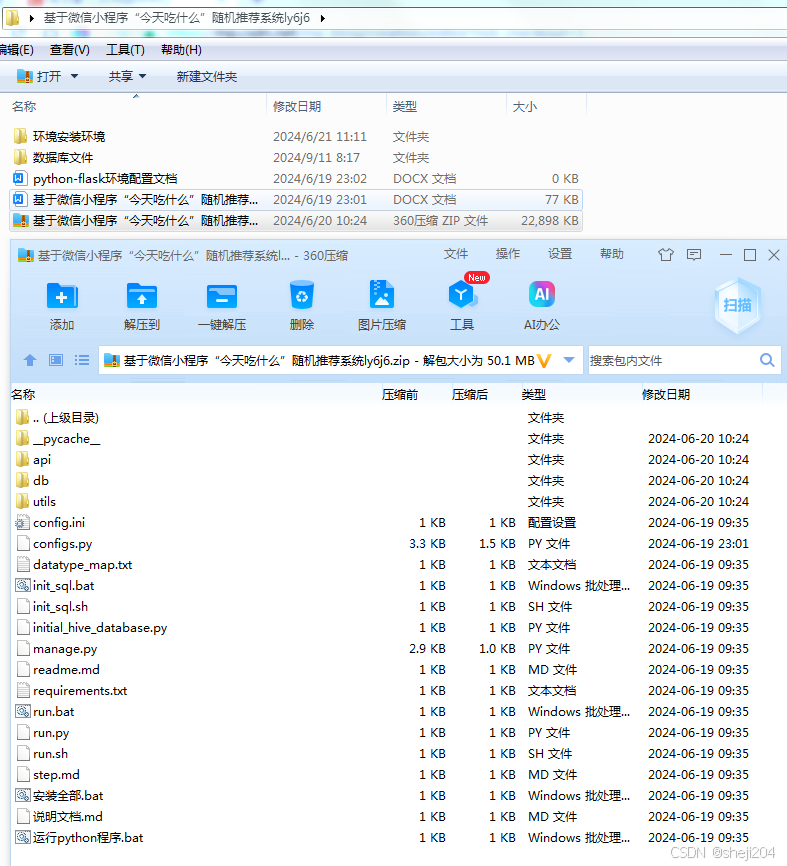787x866 pixels.
Task: Go up one level with the up arrow
Action: (30, 361)
